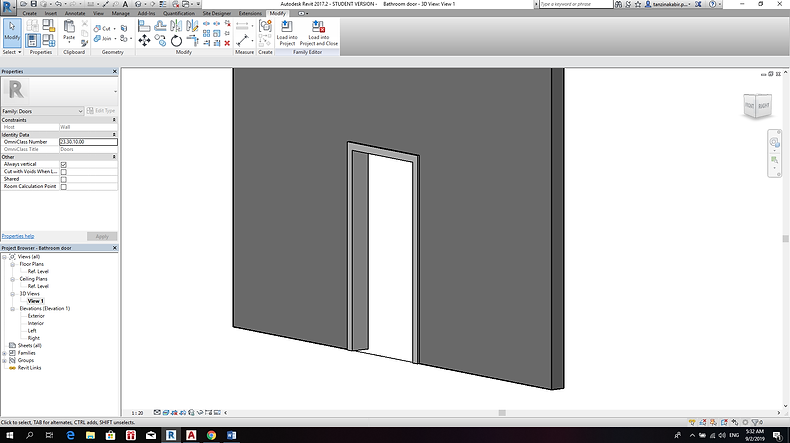Collapse the Floor Plans node
The image size is (790, 443).
(13, 264)
